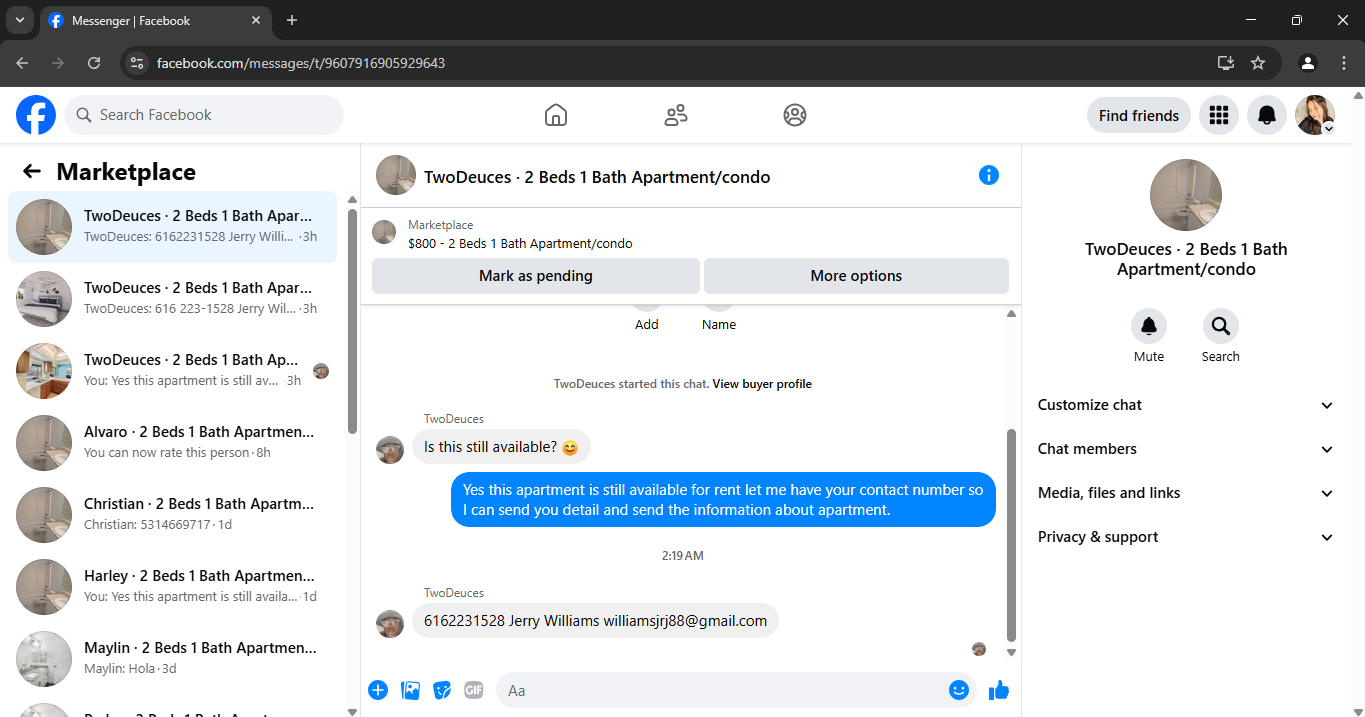Open Alvaro conversation
The image size is (1365, 717).
[172, 443]
